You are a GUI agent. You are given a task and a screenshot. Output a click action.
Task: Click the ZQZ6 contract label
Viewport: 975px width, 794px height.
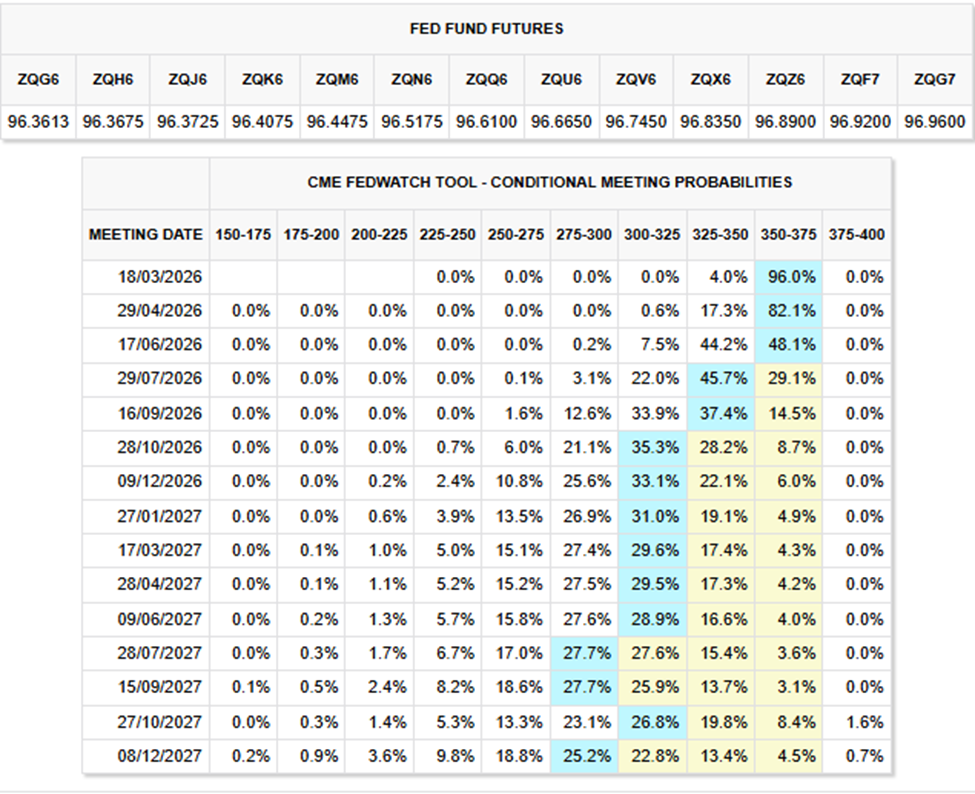point(786,79)
